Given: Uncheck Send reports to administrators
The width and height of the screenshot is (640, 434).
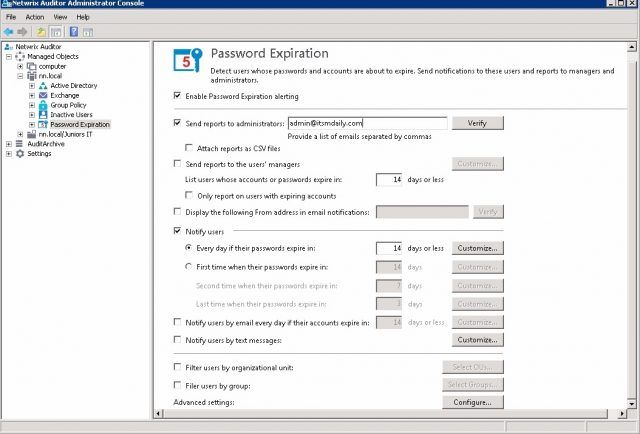Looking at the screenshot, I should click(177, 122).
